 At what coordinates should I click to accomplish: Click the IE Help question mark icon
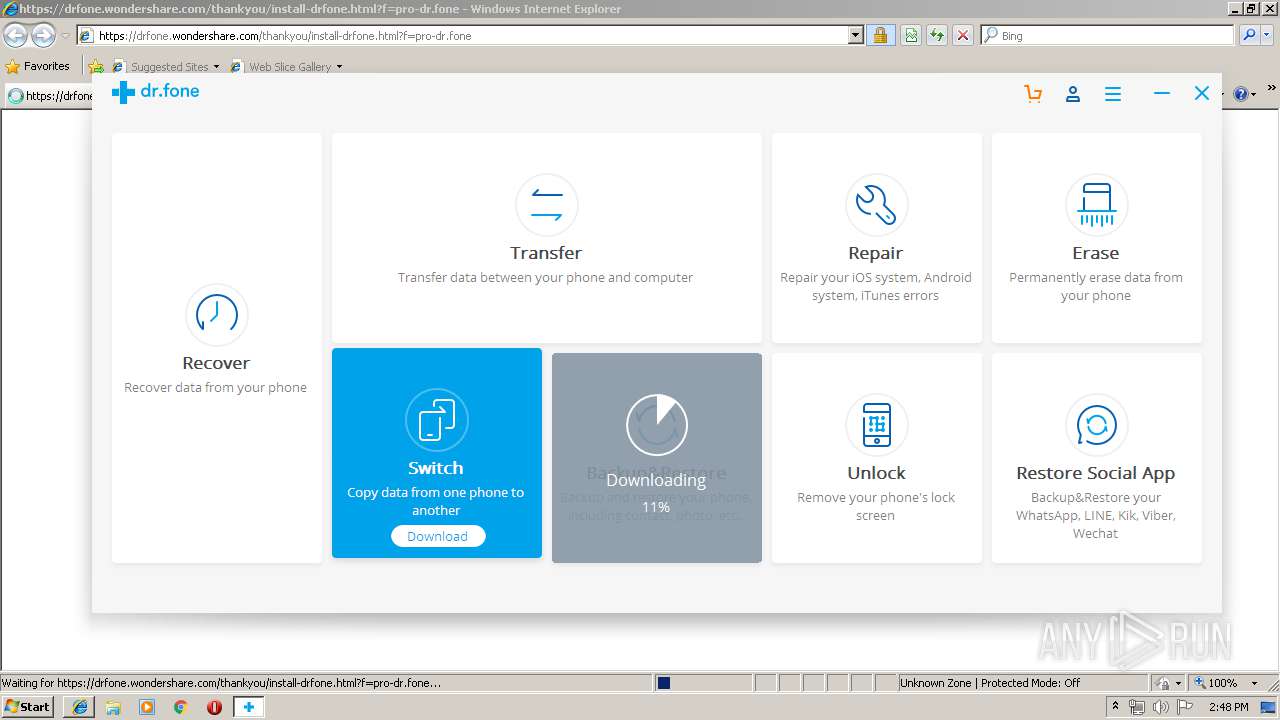point(1241,94)
